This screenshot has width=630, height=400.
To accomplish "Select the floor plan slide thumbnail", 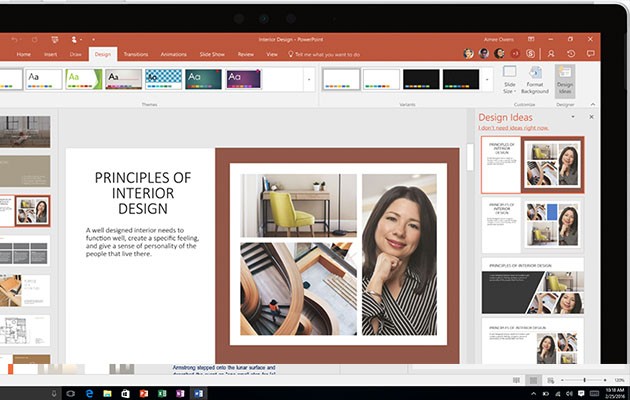I will click(25, 330).
